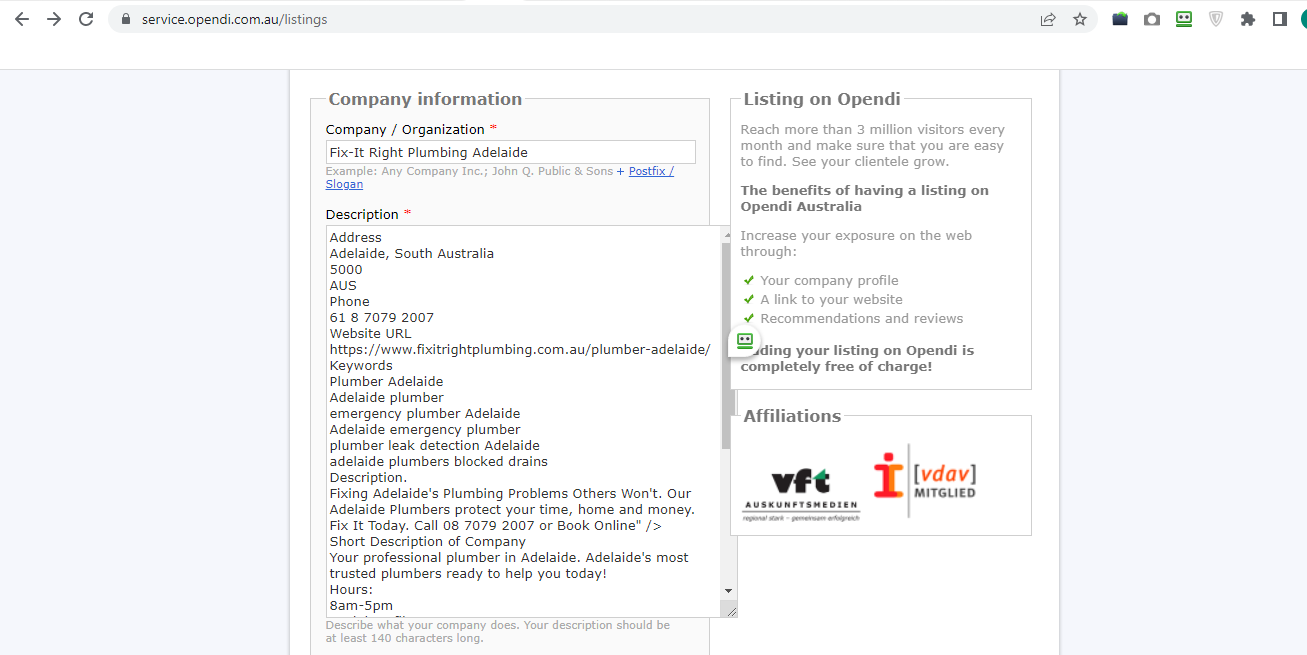Click the textarea resize handle
The image size is (1307, 655).
pyautogui.click(x=730, y=610)
